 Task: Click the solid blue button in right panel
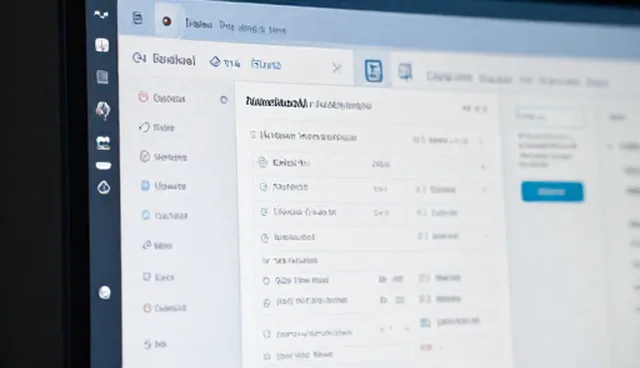[552, 192]
